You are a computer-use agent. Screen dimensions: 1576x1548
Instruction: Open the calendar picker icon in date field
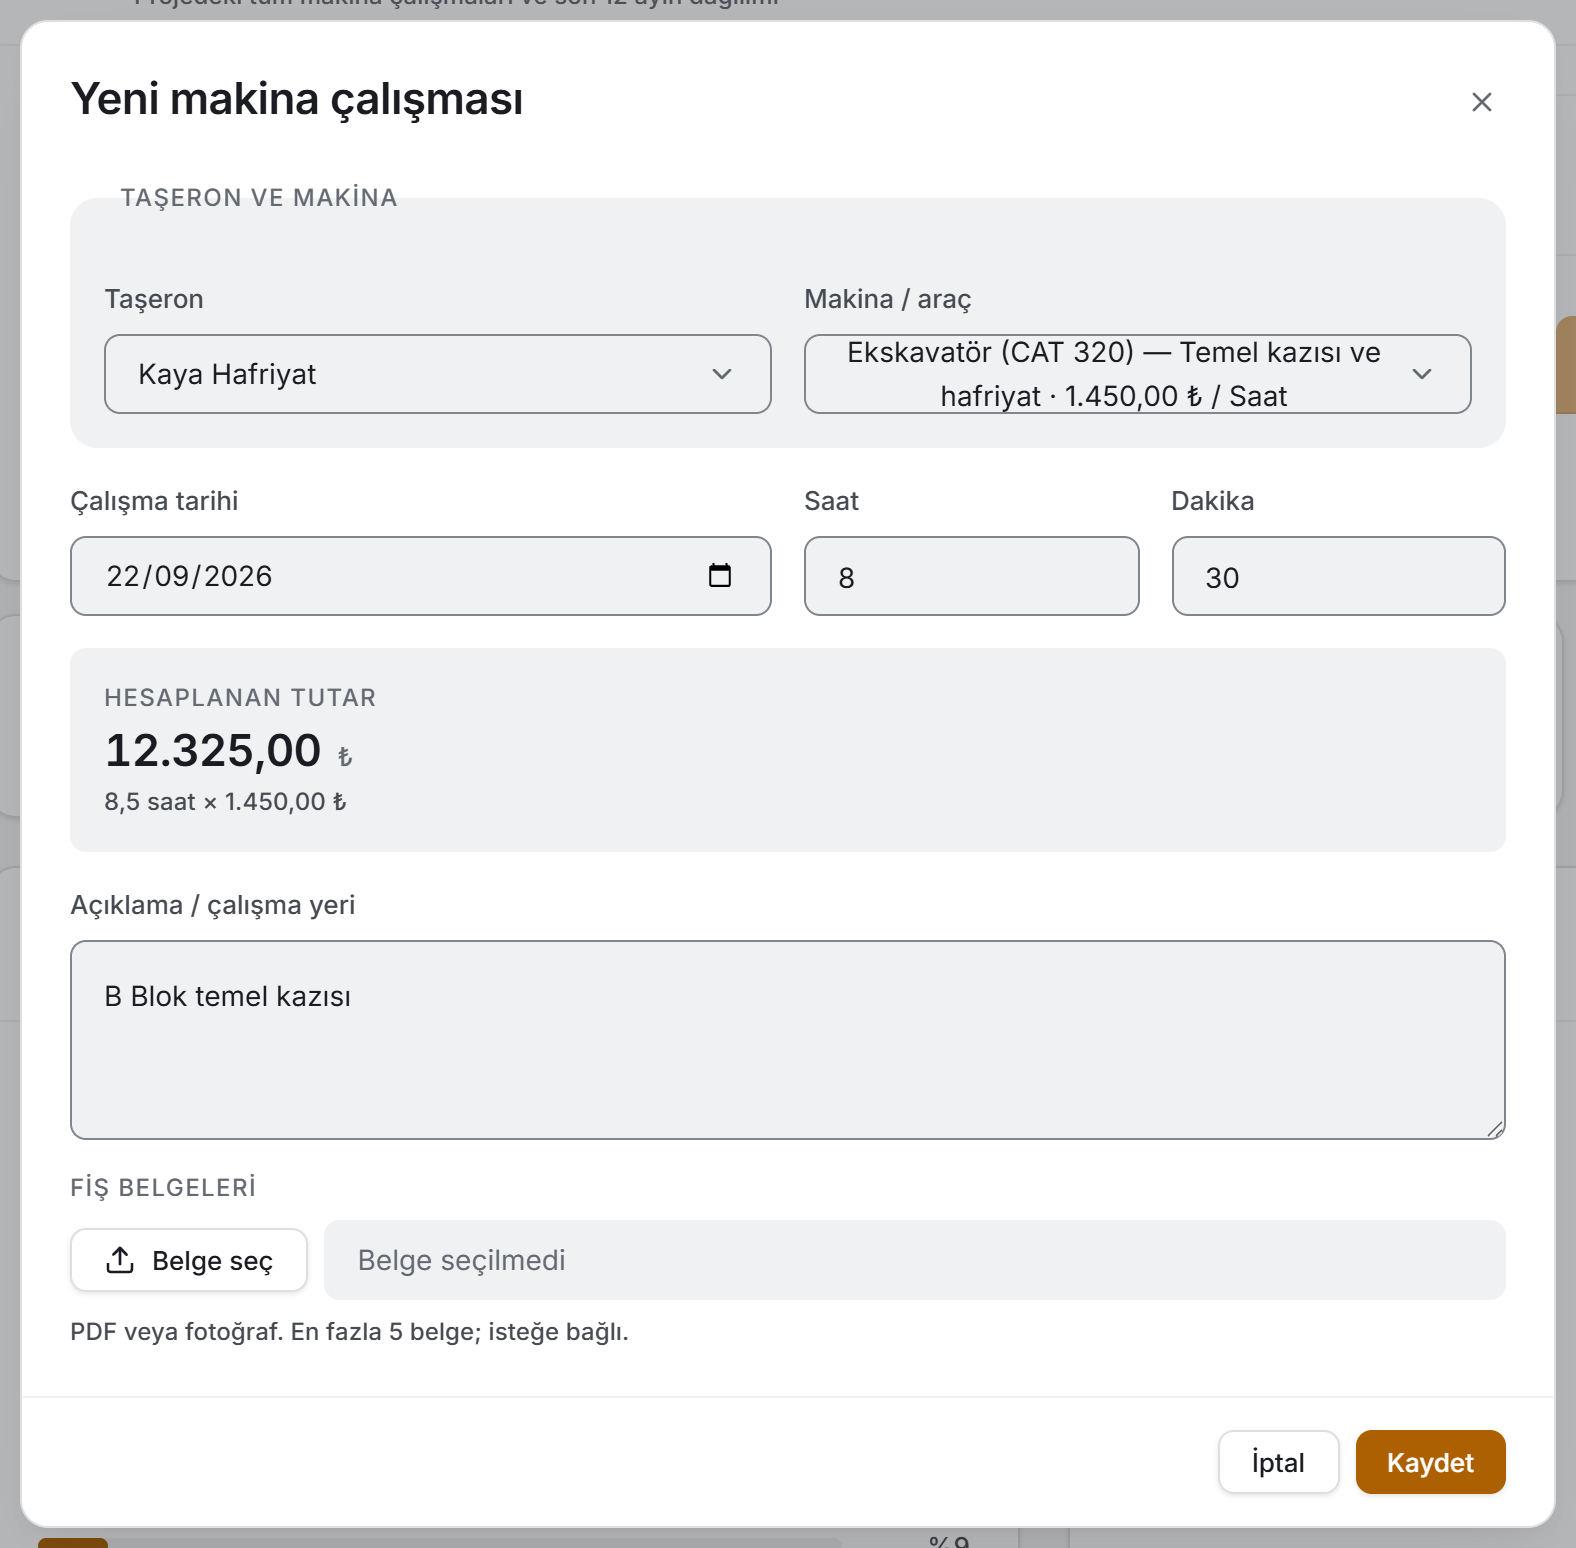click(x=720, y=575)
